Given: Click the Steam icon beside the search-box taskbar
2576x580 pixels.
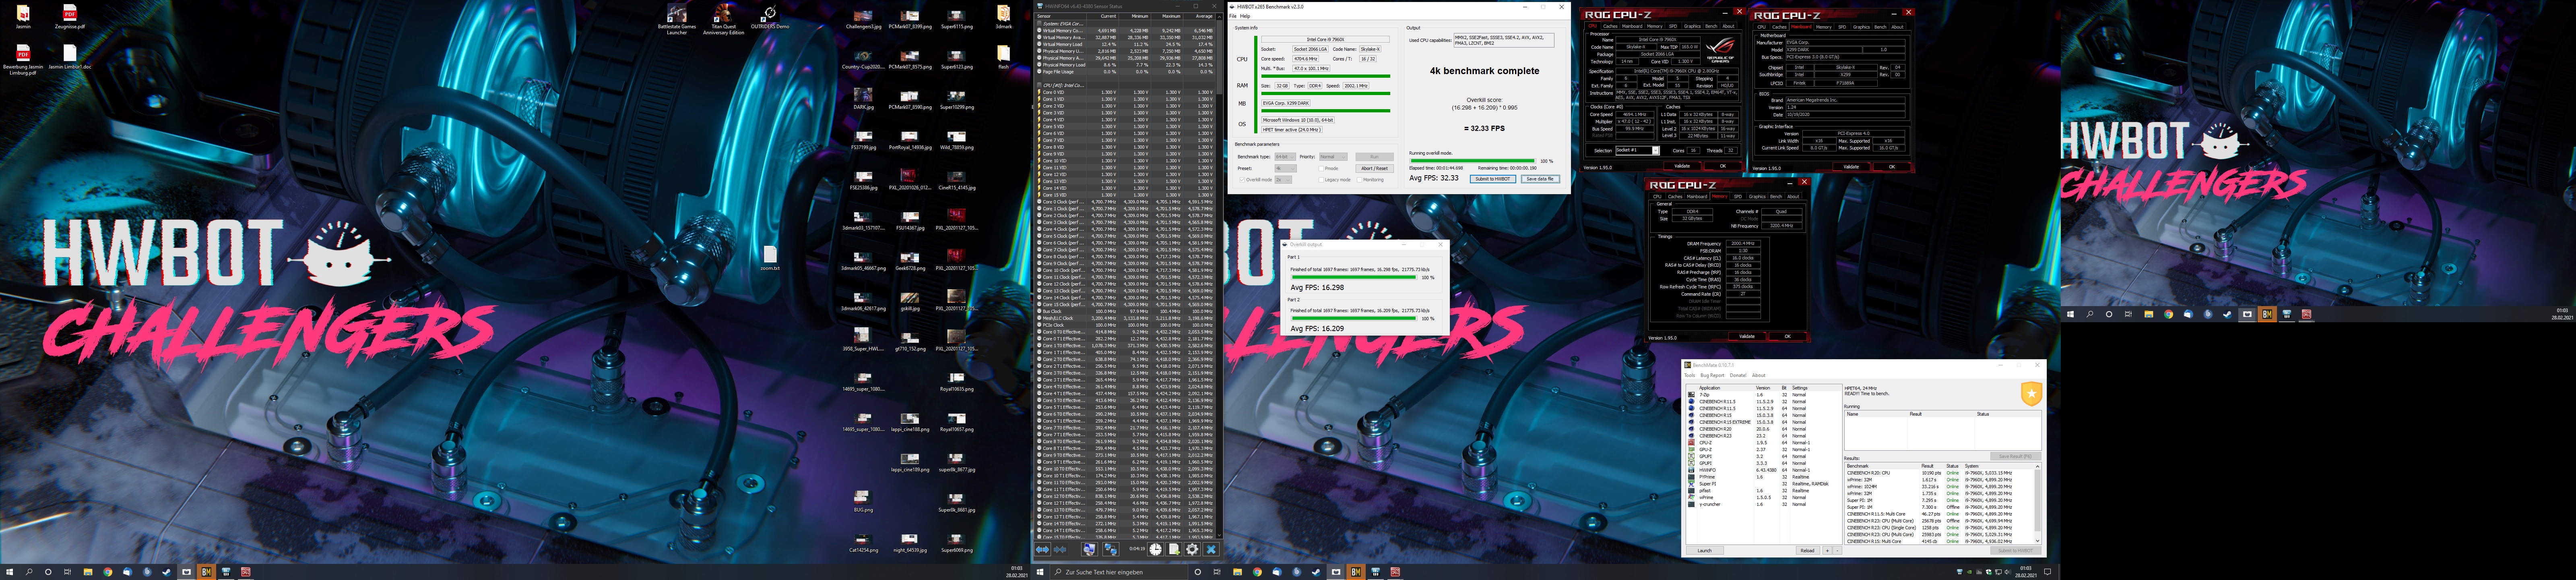Looking at the screenshot, I should click(1317, 572).
